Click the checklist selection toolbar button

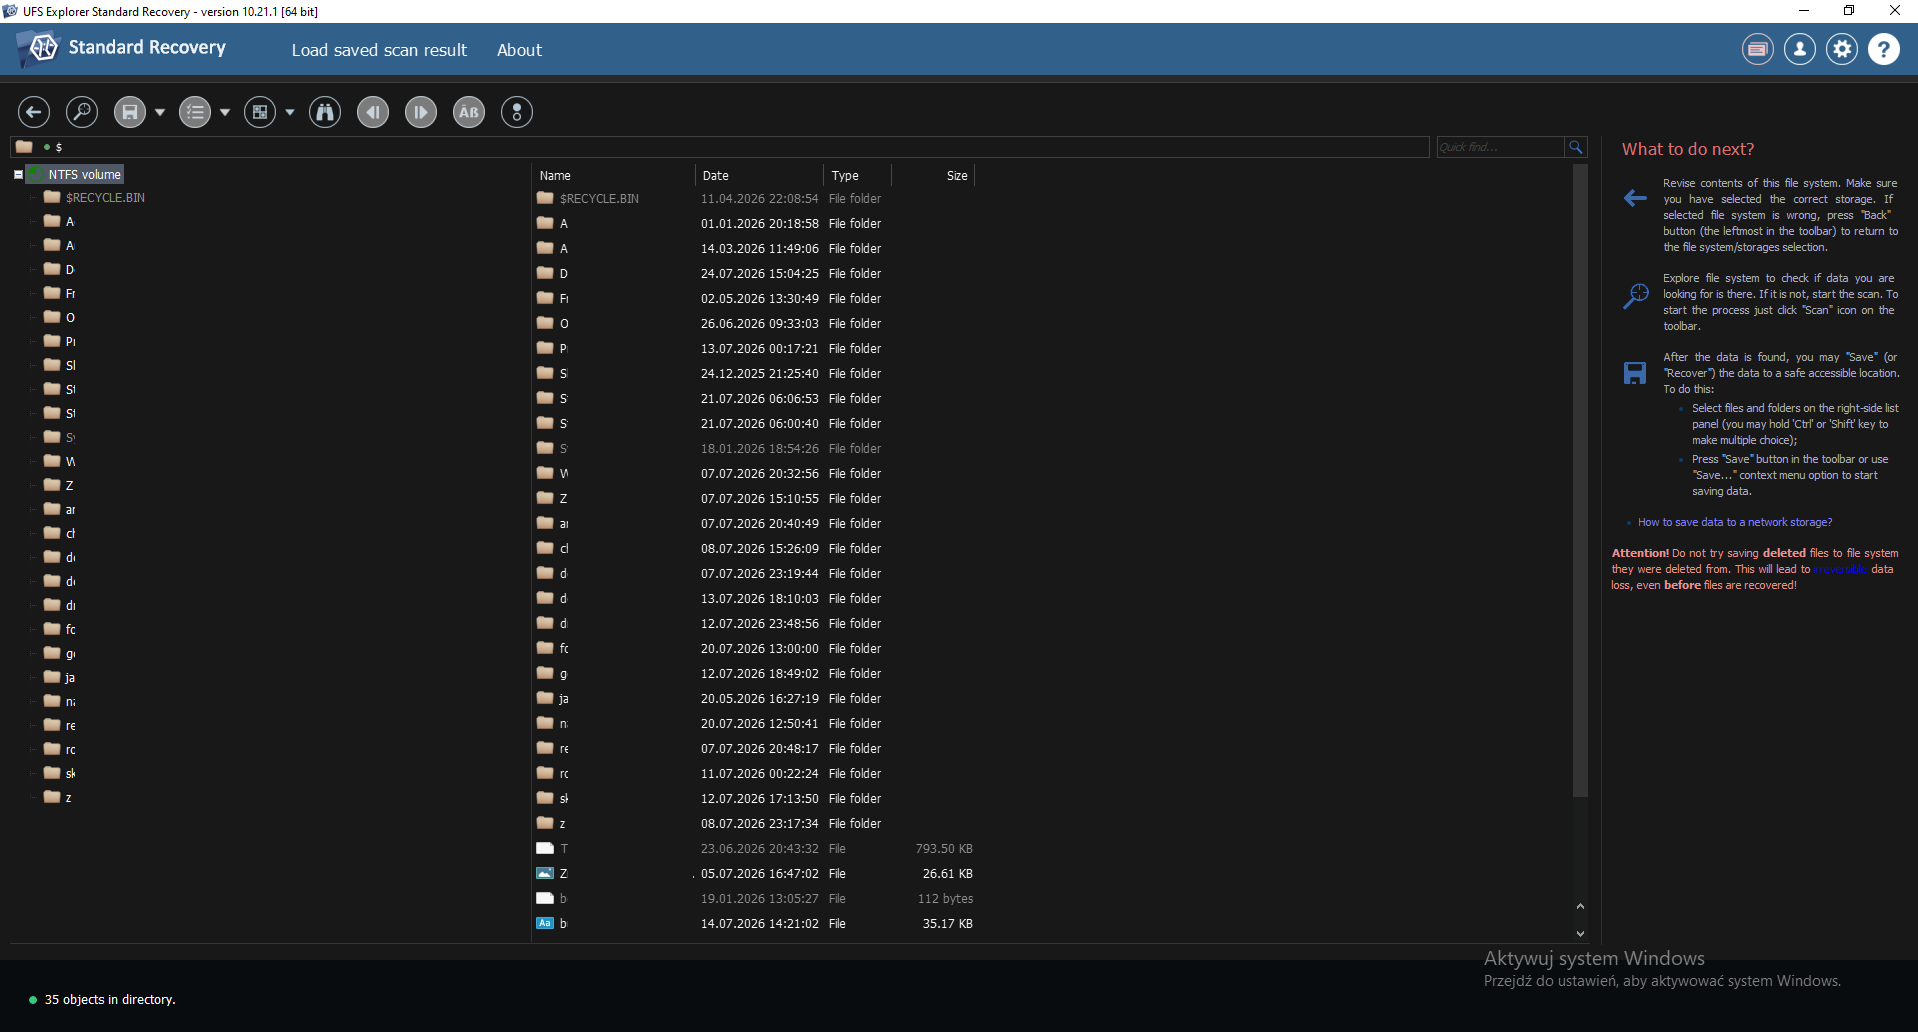click(196, 112)
